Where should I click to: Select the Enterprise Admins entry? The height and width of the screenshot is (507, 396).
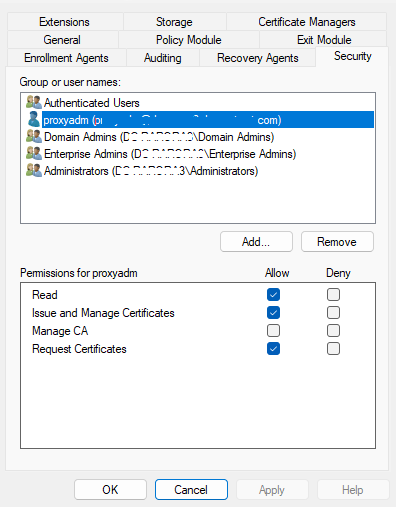[197, 153]
